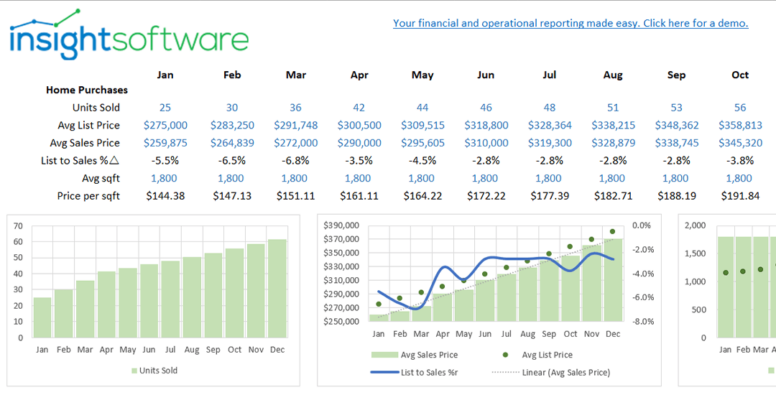
Task: Click the insightsoftware logo
Action: point(129,35)
